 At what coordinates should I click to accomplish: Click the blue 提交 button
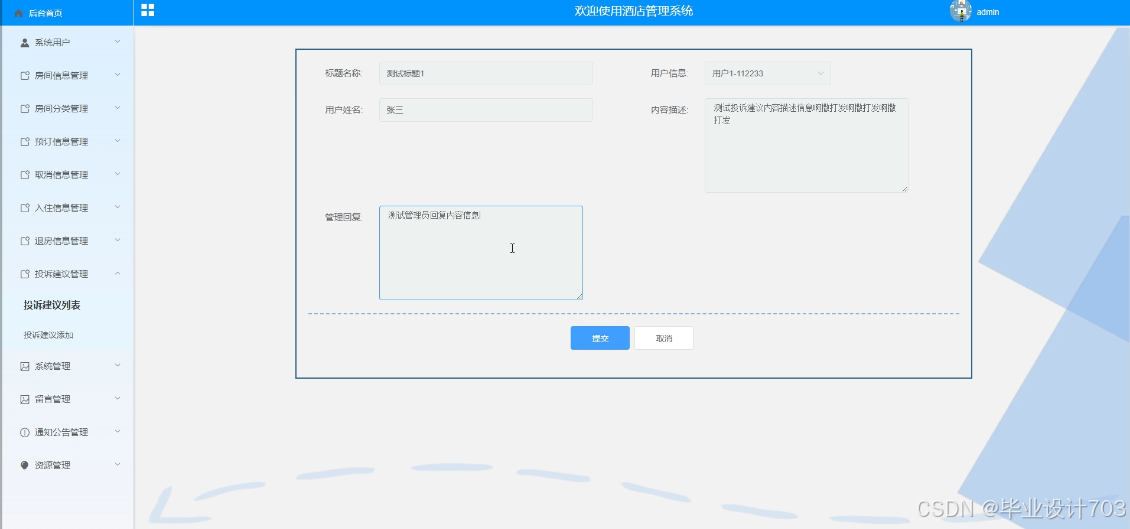(600, 338)
